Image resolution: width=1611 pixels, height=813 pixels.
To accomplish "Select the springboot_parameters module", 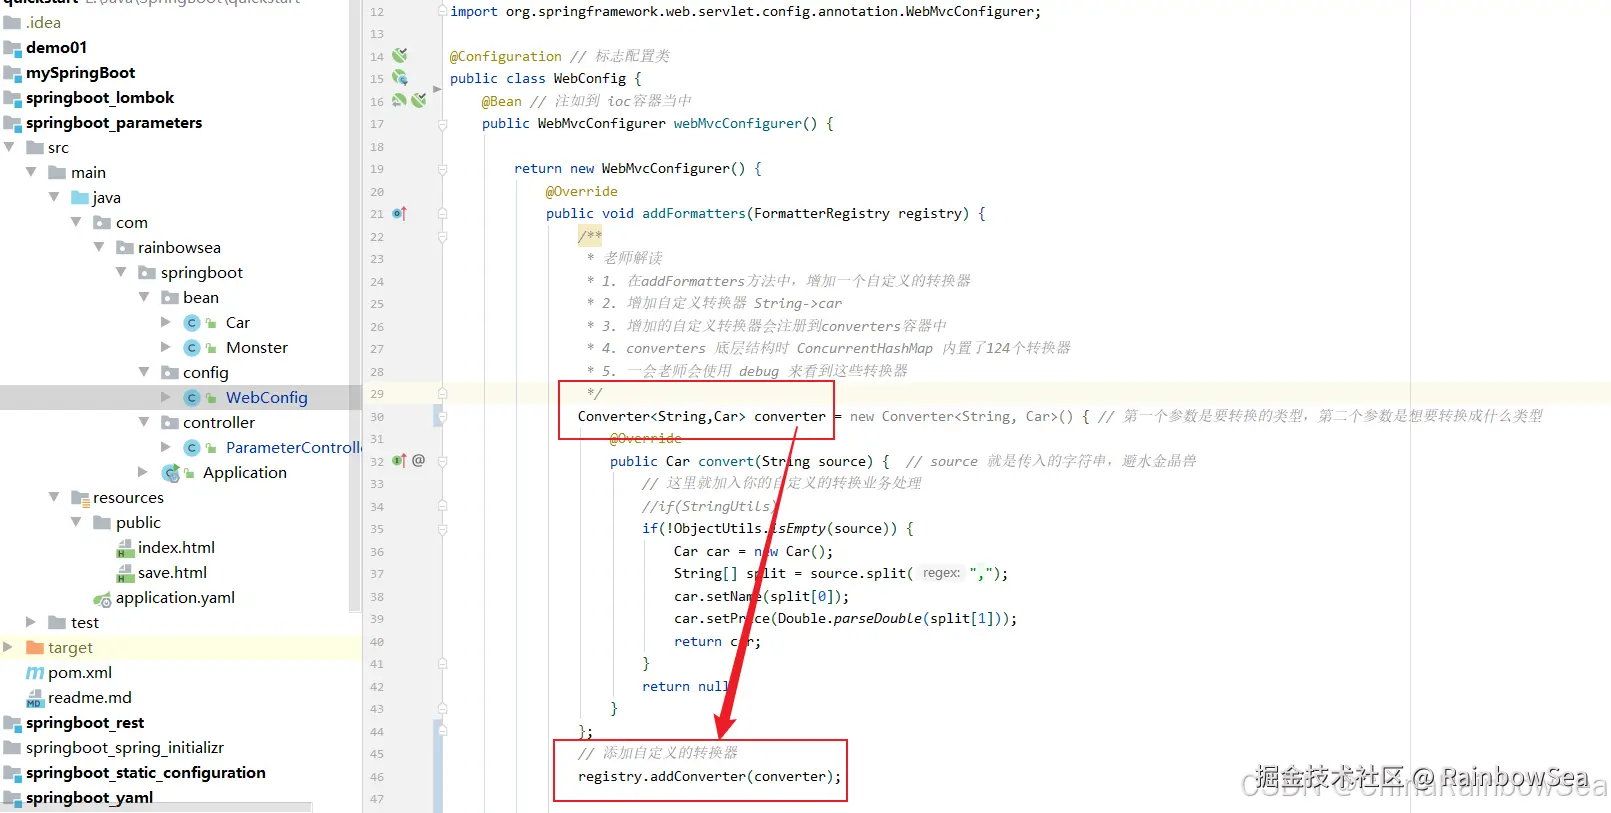I will (x=114, y=122).
